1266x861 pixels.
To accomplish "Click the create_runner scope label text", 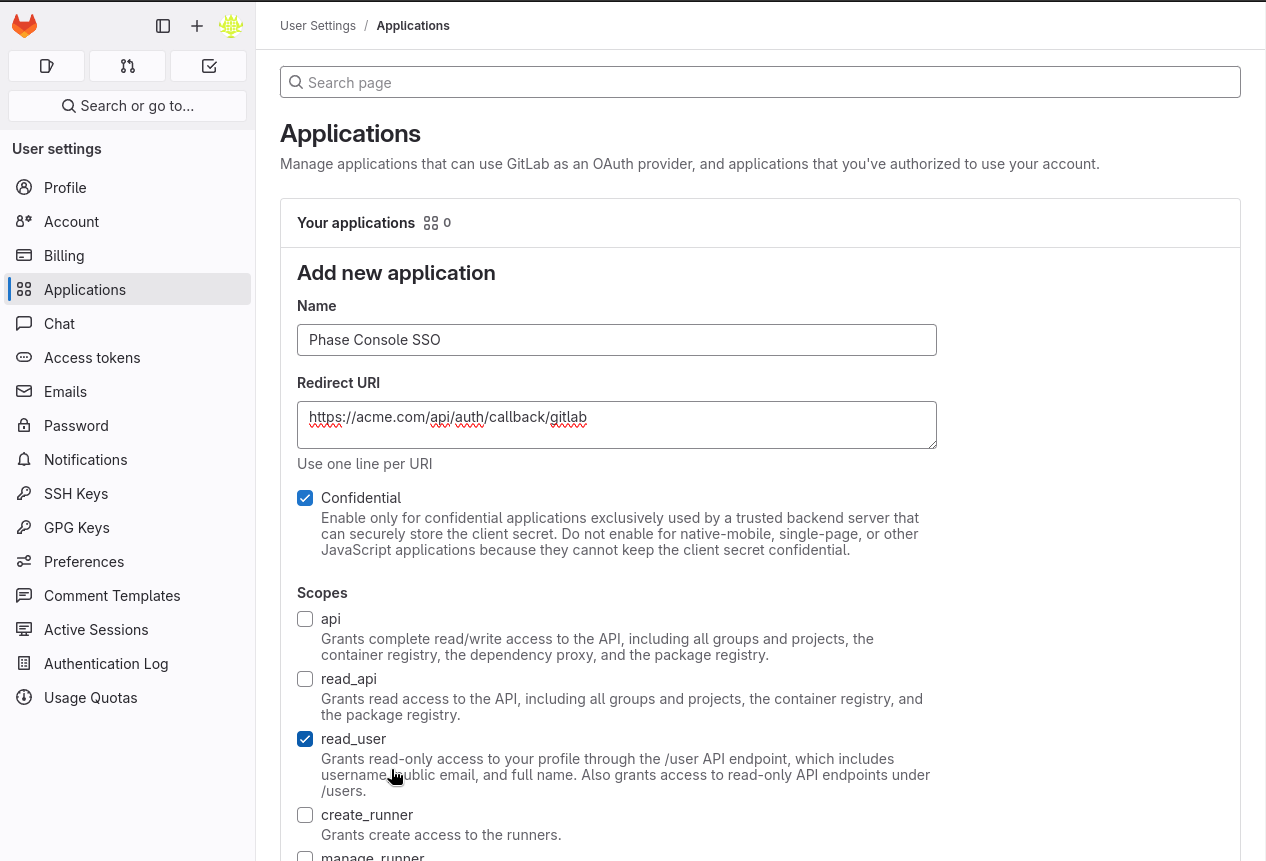I will (x=367, y=815).
